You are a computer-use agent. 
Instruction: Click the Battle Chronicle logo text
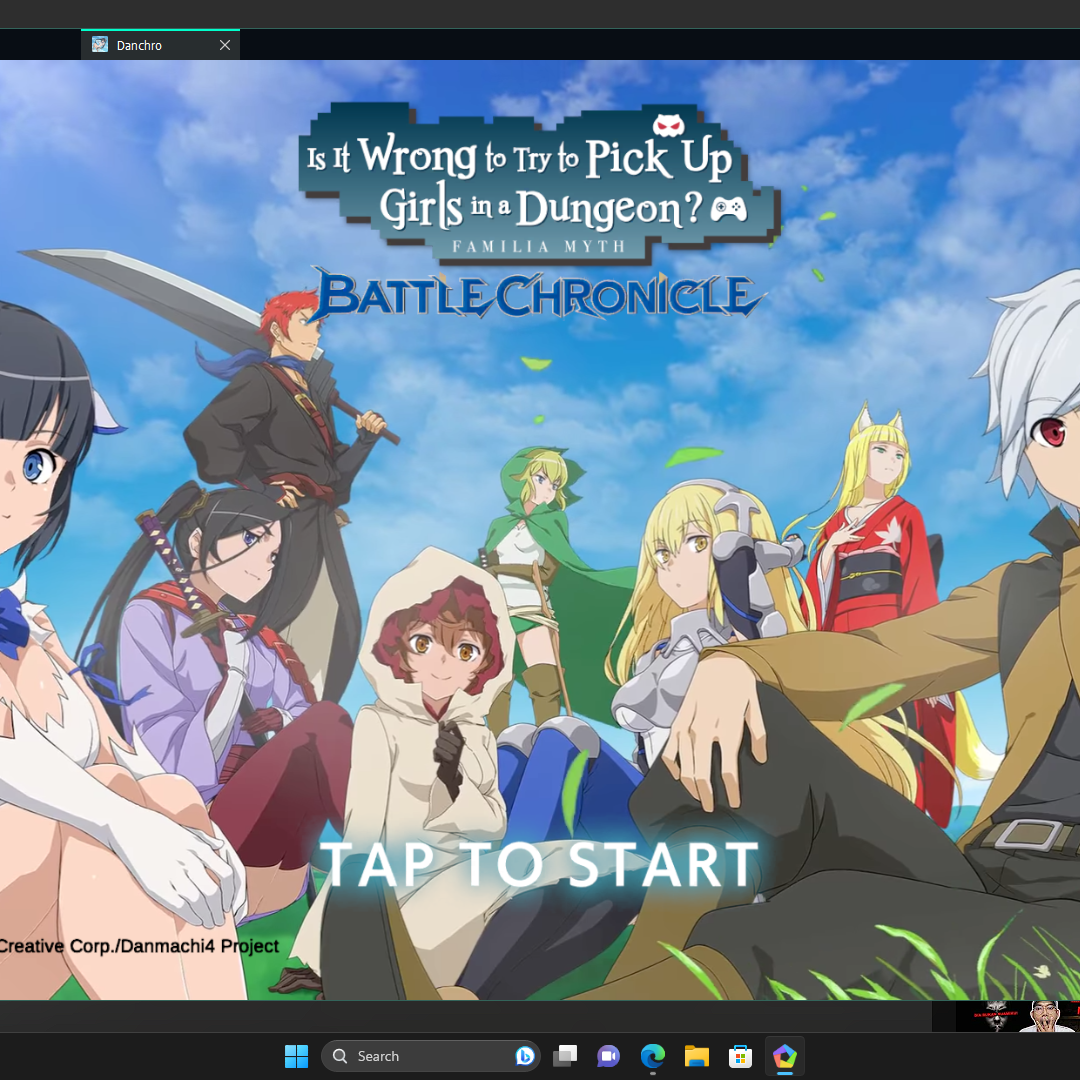click(538, 296)
